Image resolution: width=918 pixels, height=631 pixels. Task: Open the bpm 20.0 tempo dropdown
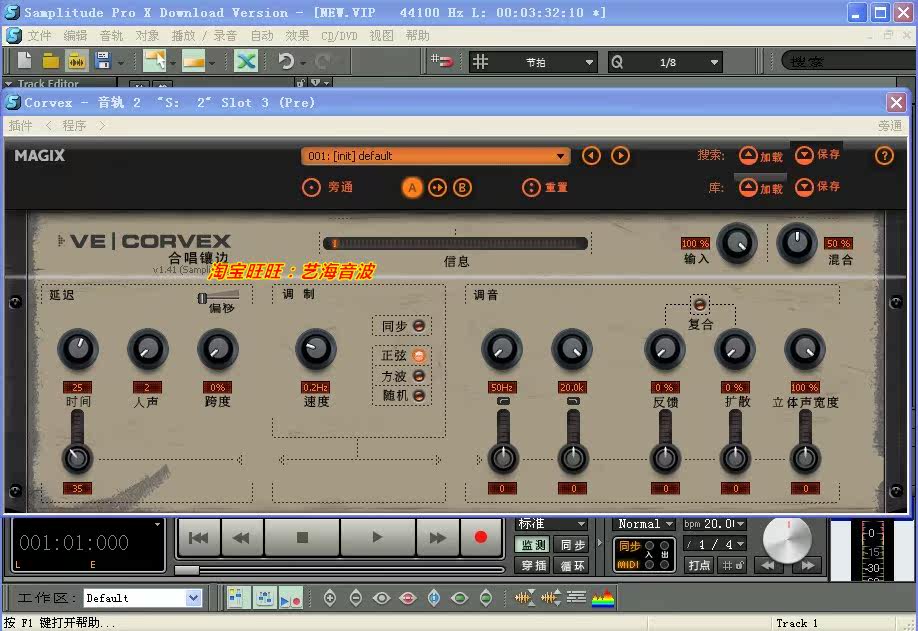click(714, 524)
